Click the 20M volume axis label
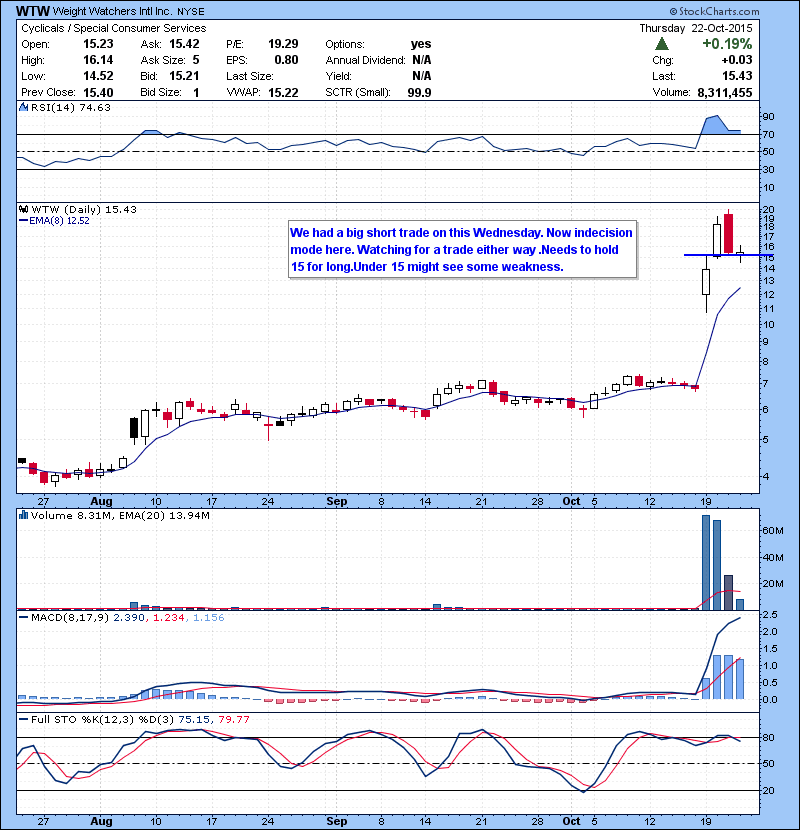800x830 pixels. click(x=773, y=583)
